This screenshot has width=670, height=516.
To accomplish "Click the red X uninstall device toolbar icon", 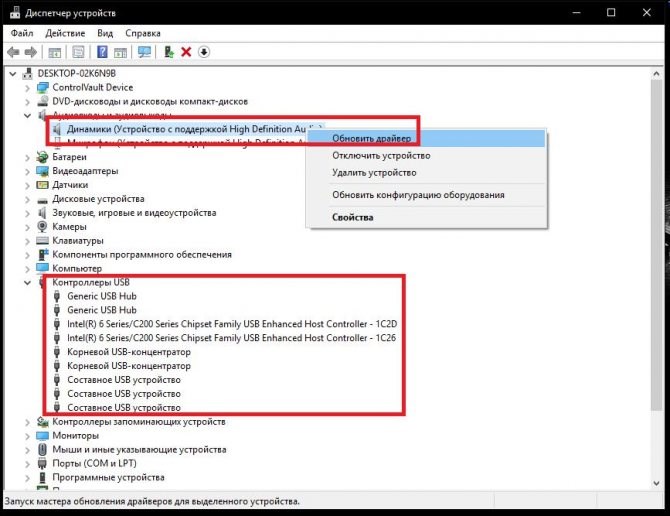I will [186, 52].
